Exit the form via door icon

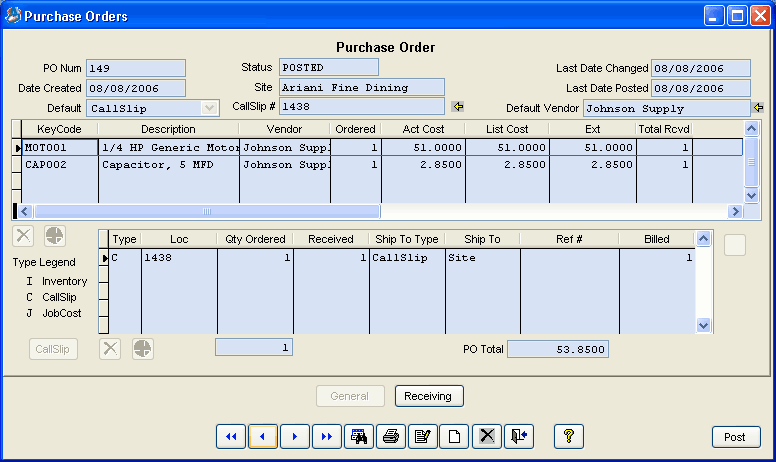tap(519, 436)
